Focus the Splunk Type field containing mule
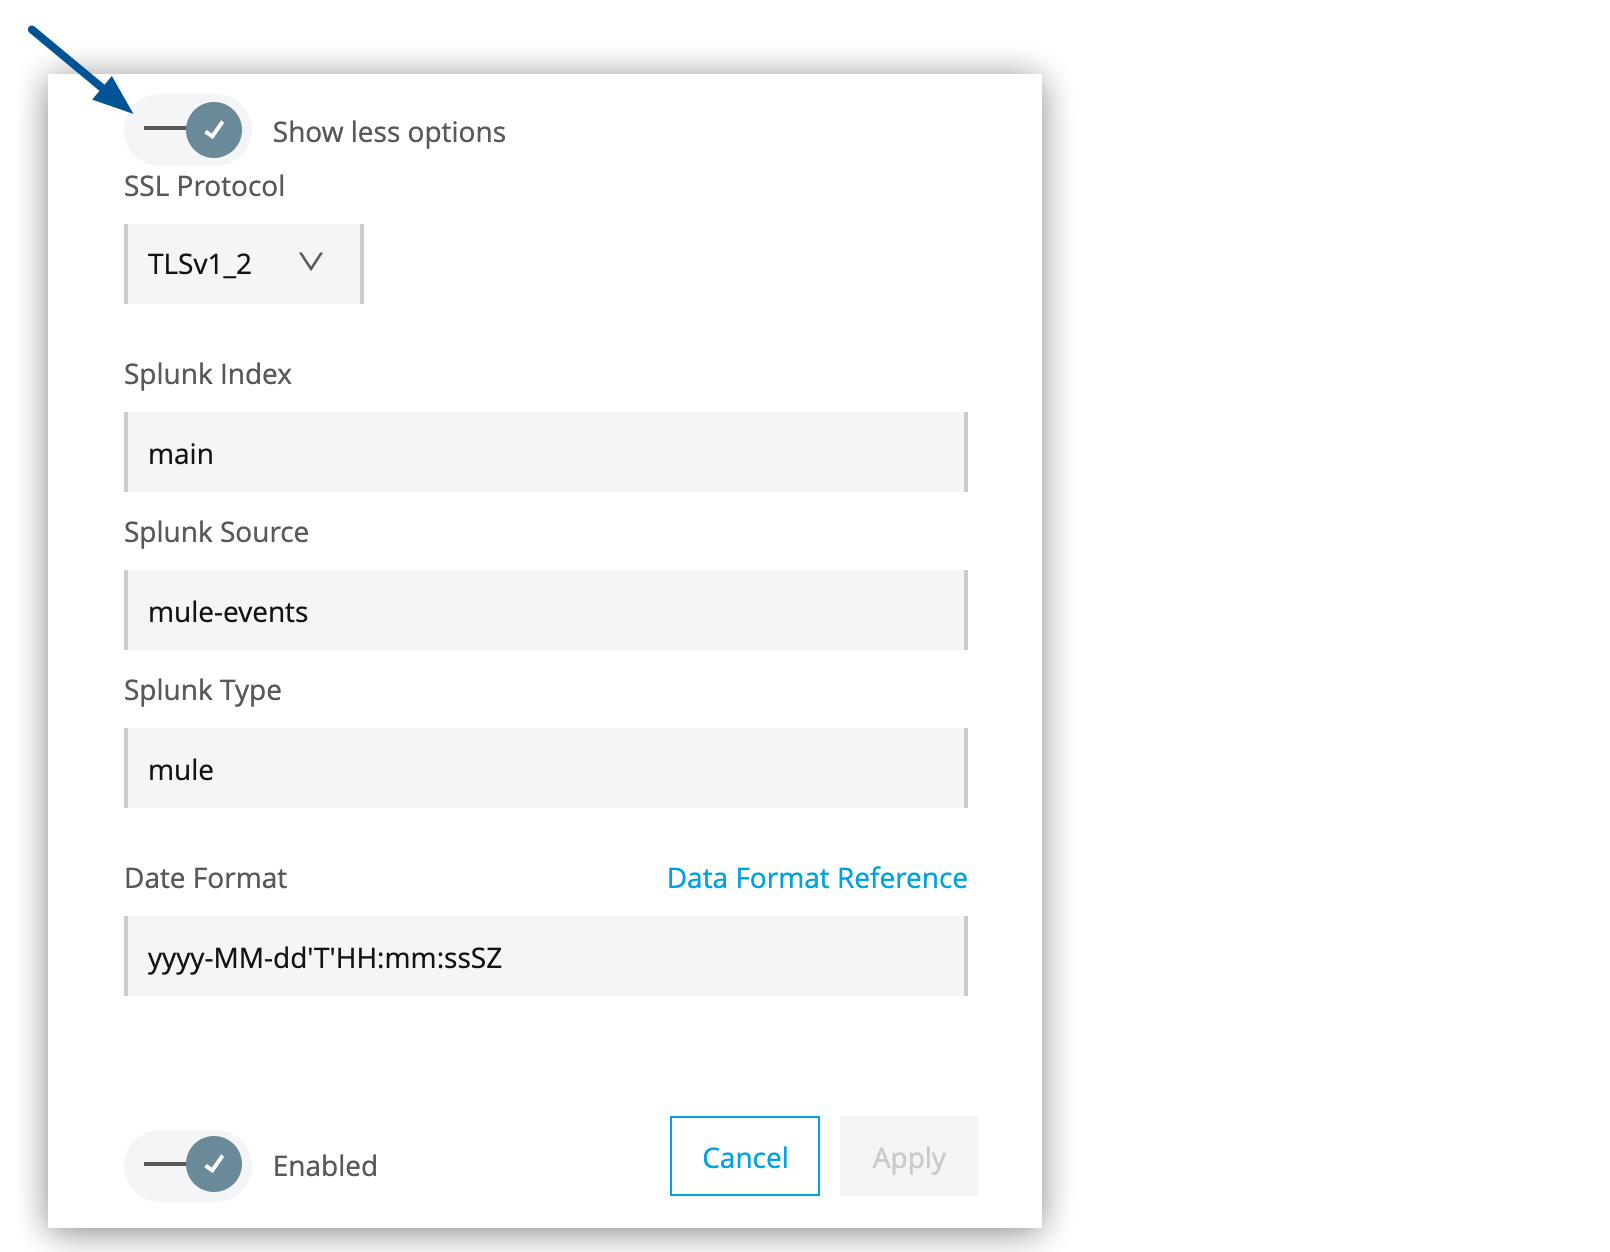 545,769
